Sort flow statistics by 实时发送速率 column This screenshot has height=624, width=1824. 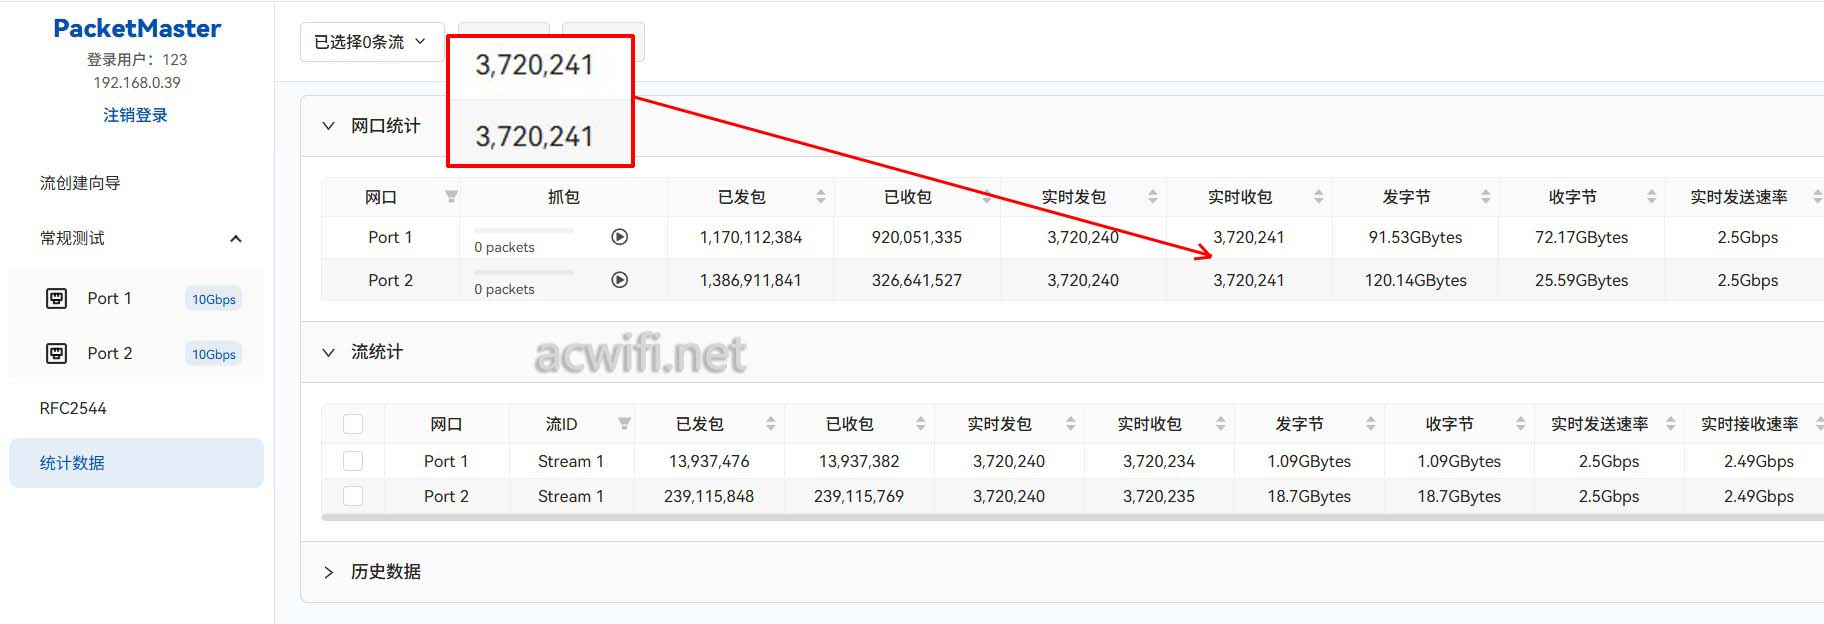click(x=1670, y=424)
